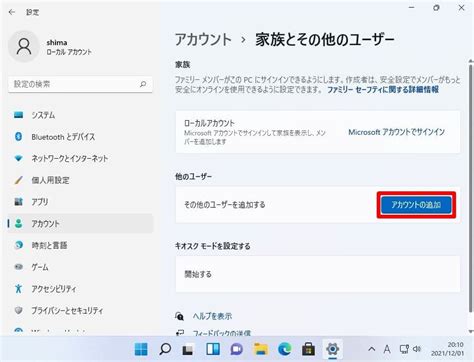
Task: Open the shima user profile avatar
Action: coord(24,46)
